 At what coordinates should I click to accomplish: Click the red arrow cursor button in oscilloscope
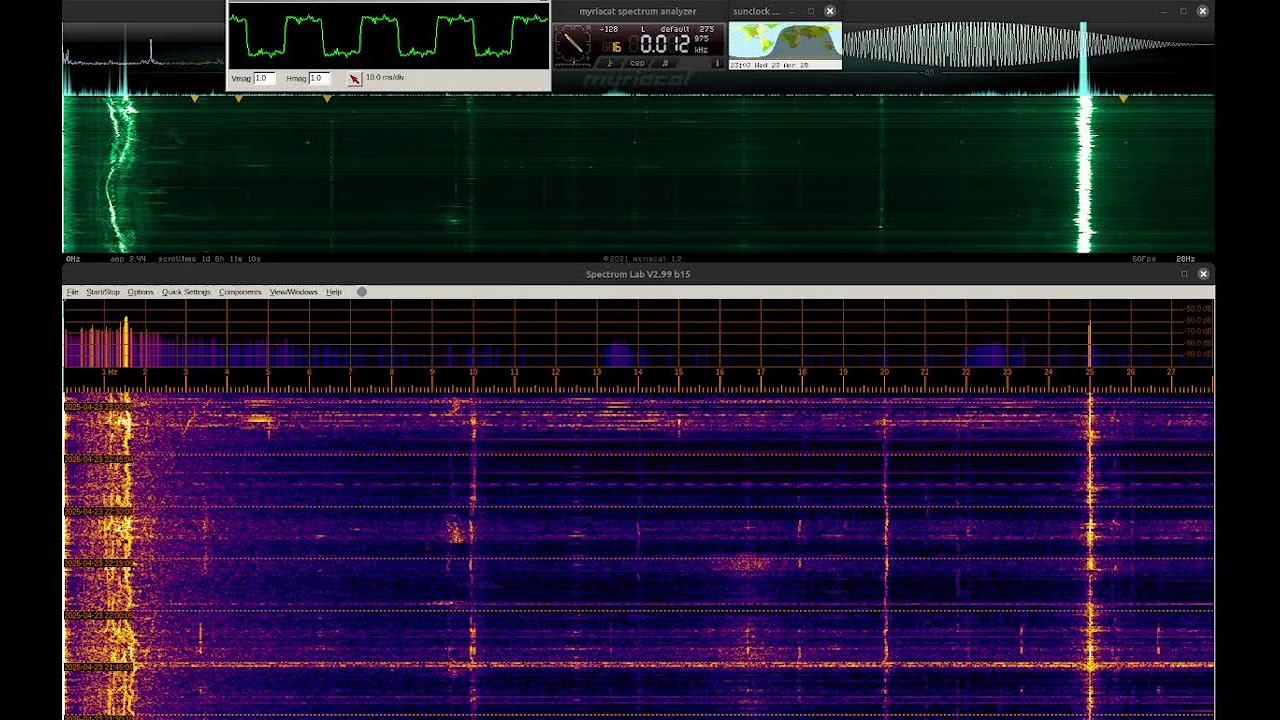pyautogui.click(x=354, y=79)
